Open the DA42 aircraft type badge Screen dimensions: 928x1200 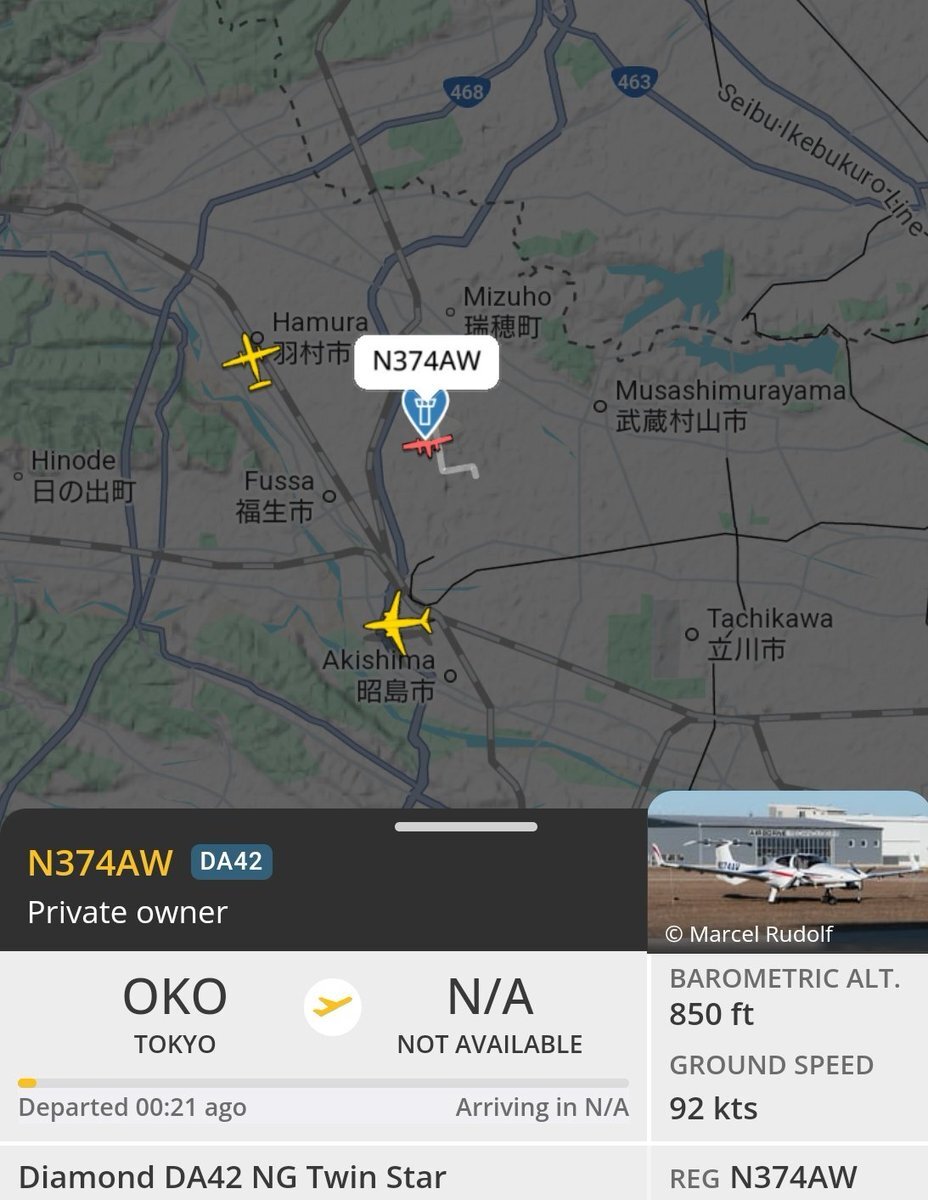coord(231,862)
